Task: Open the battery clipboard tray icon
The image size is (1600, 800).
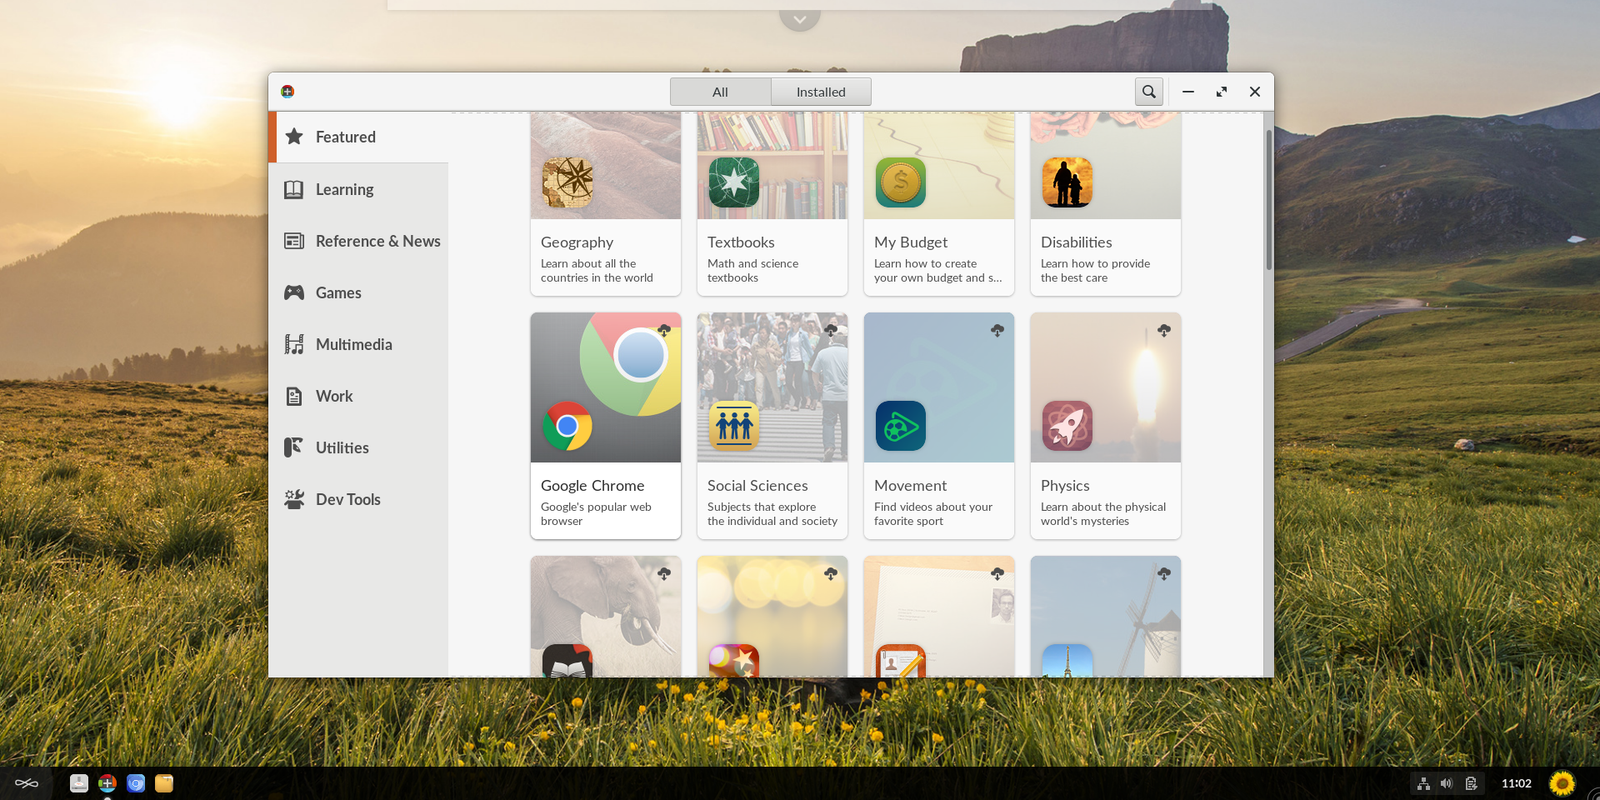Action: click(1471, 783)
